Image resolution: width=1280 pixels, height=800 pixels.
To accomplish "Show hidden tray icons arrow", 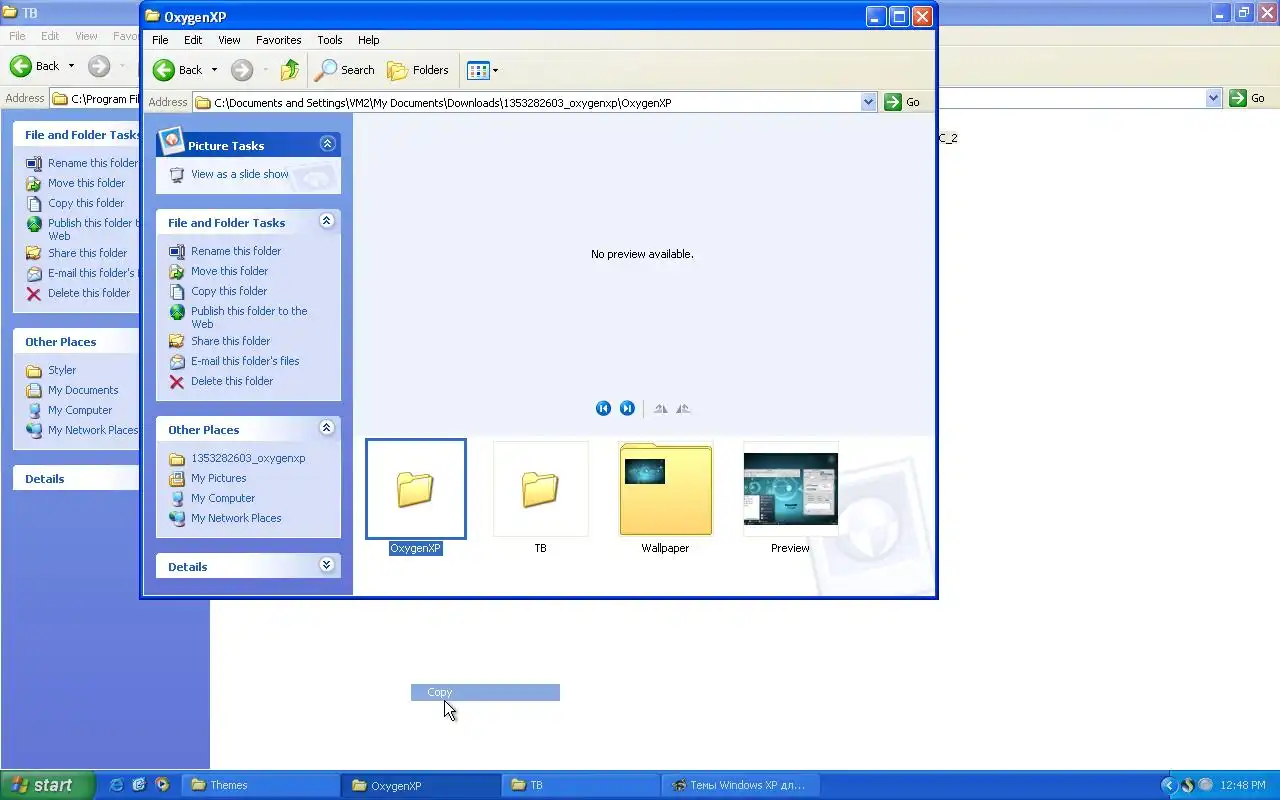I will (1168, 785).
